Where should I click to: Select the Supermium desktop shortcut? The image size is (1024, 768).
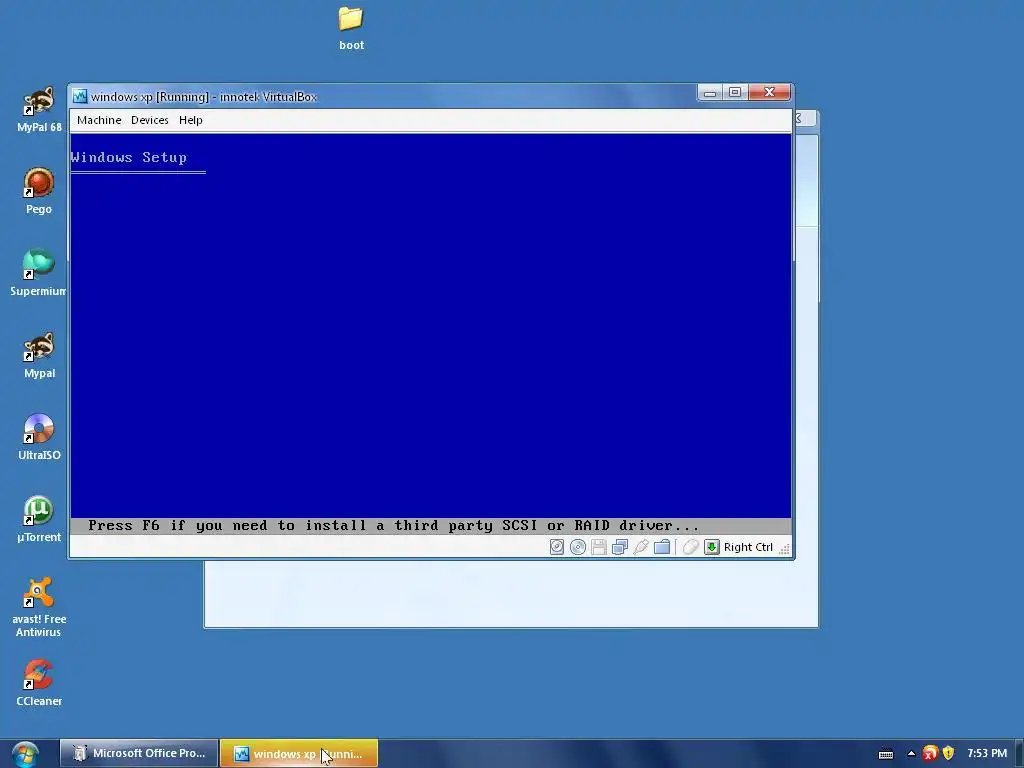pyautogui.click(x=38, y=274)
